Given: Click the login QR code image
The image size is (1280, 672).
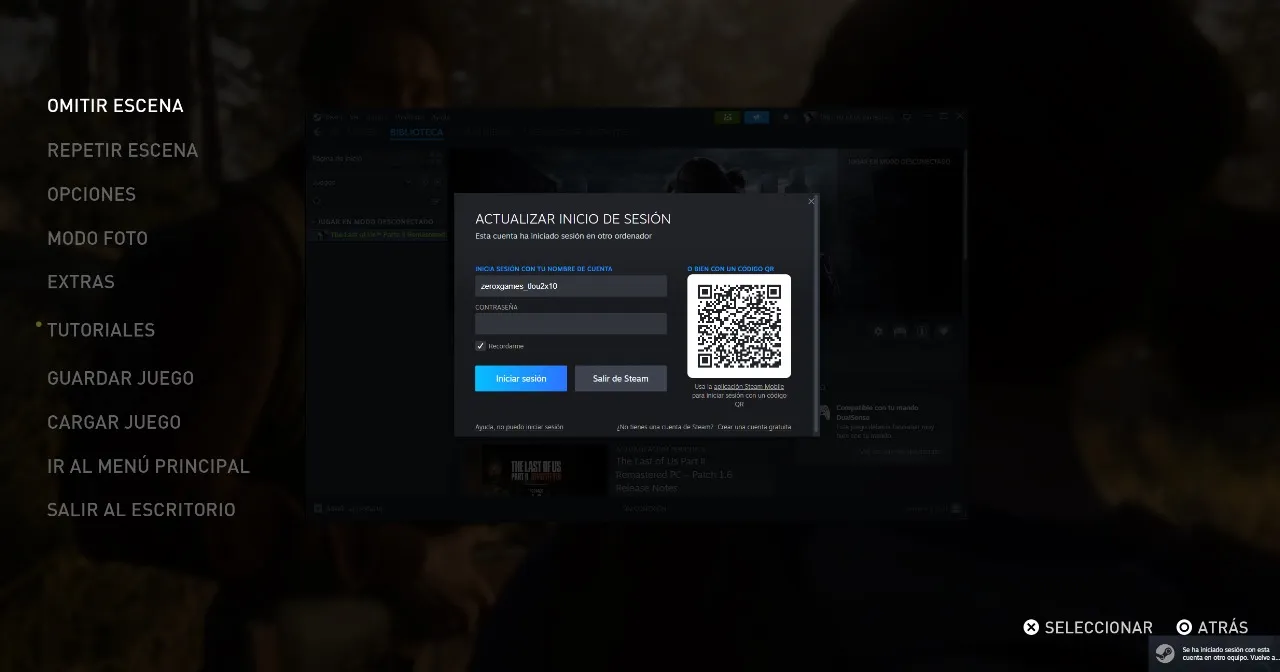Looking at the screenshot, I should pyautogui.click(x=739, y=326).
